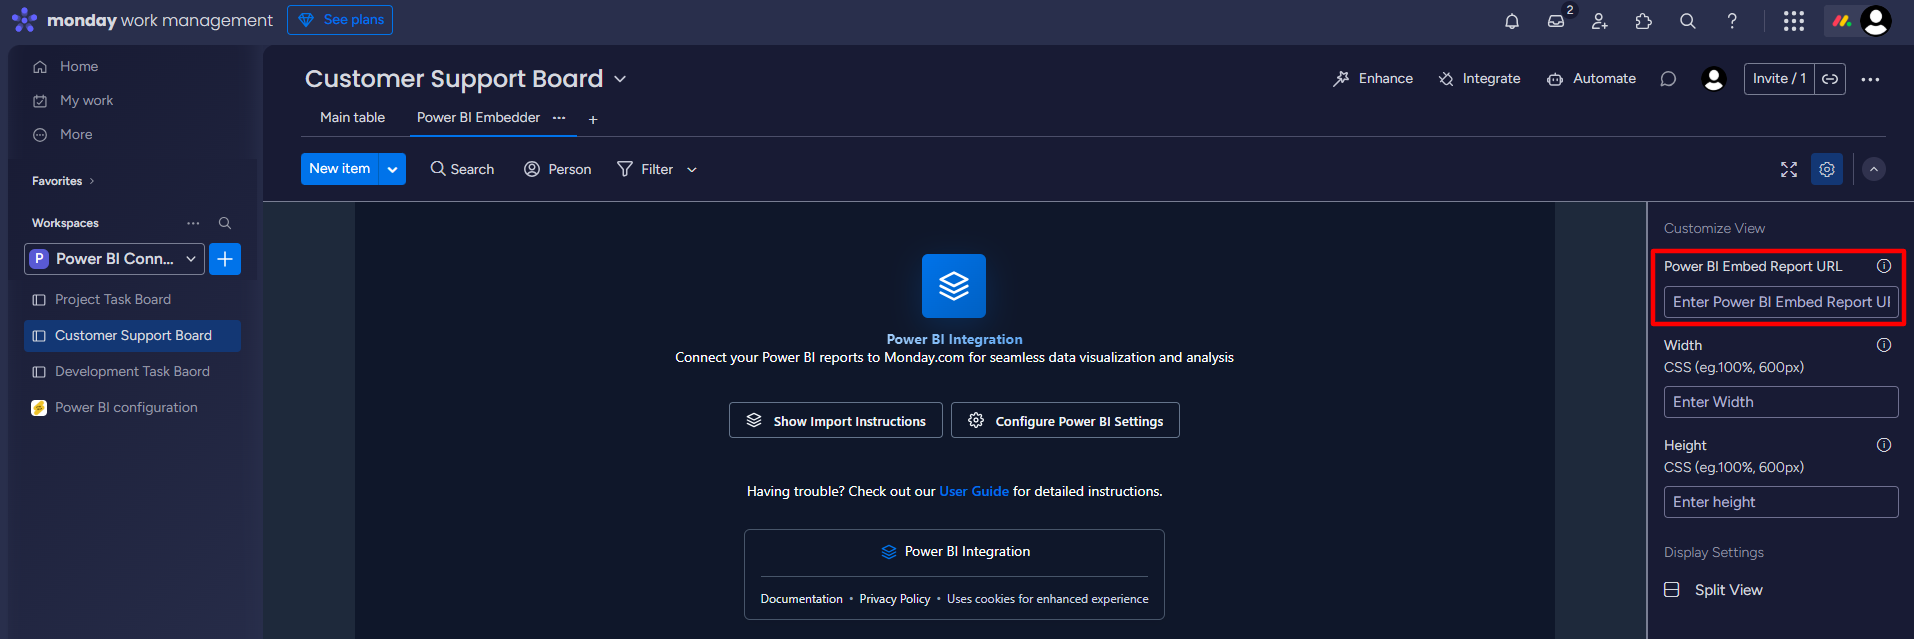1914x639 pixels.
Task: Click Search in board toolbar
Action: pyautogui.click(x=462, y=170)
